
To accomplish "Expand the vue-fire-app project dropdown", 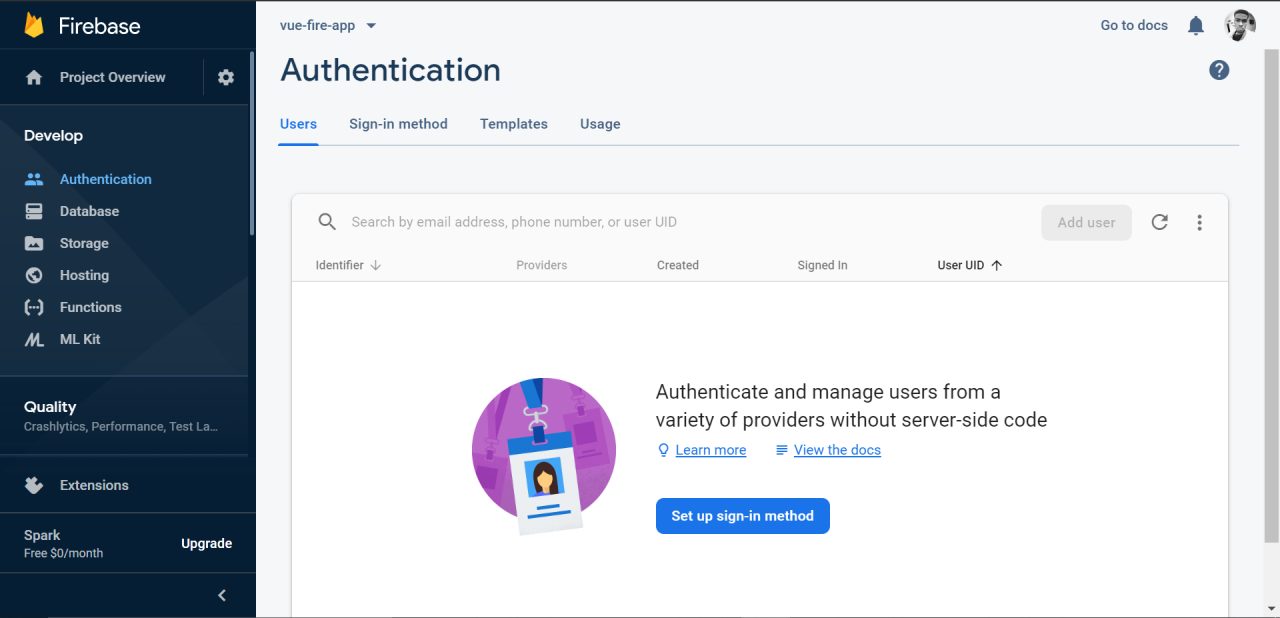I will [329, 26].
